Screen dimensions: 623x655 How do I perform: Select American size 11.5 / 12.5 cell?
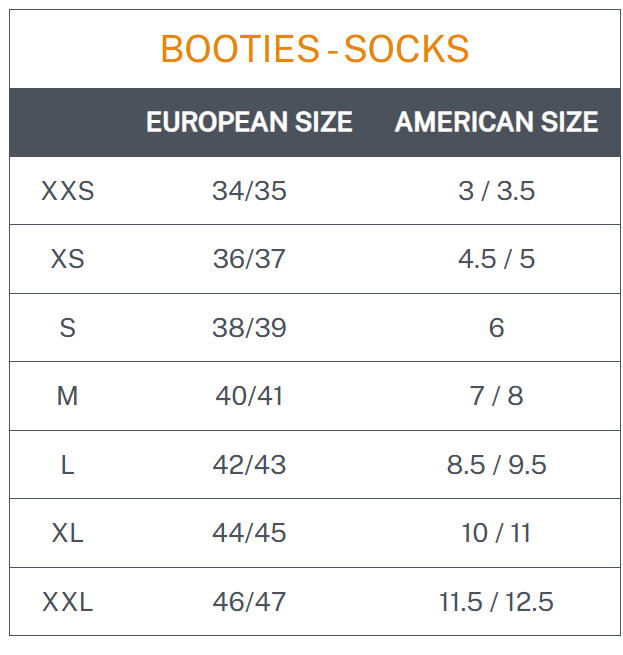click(x=496, y=602)
